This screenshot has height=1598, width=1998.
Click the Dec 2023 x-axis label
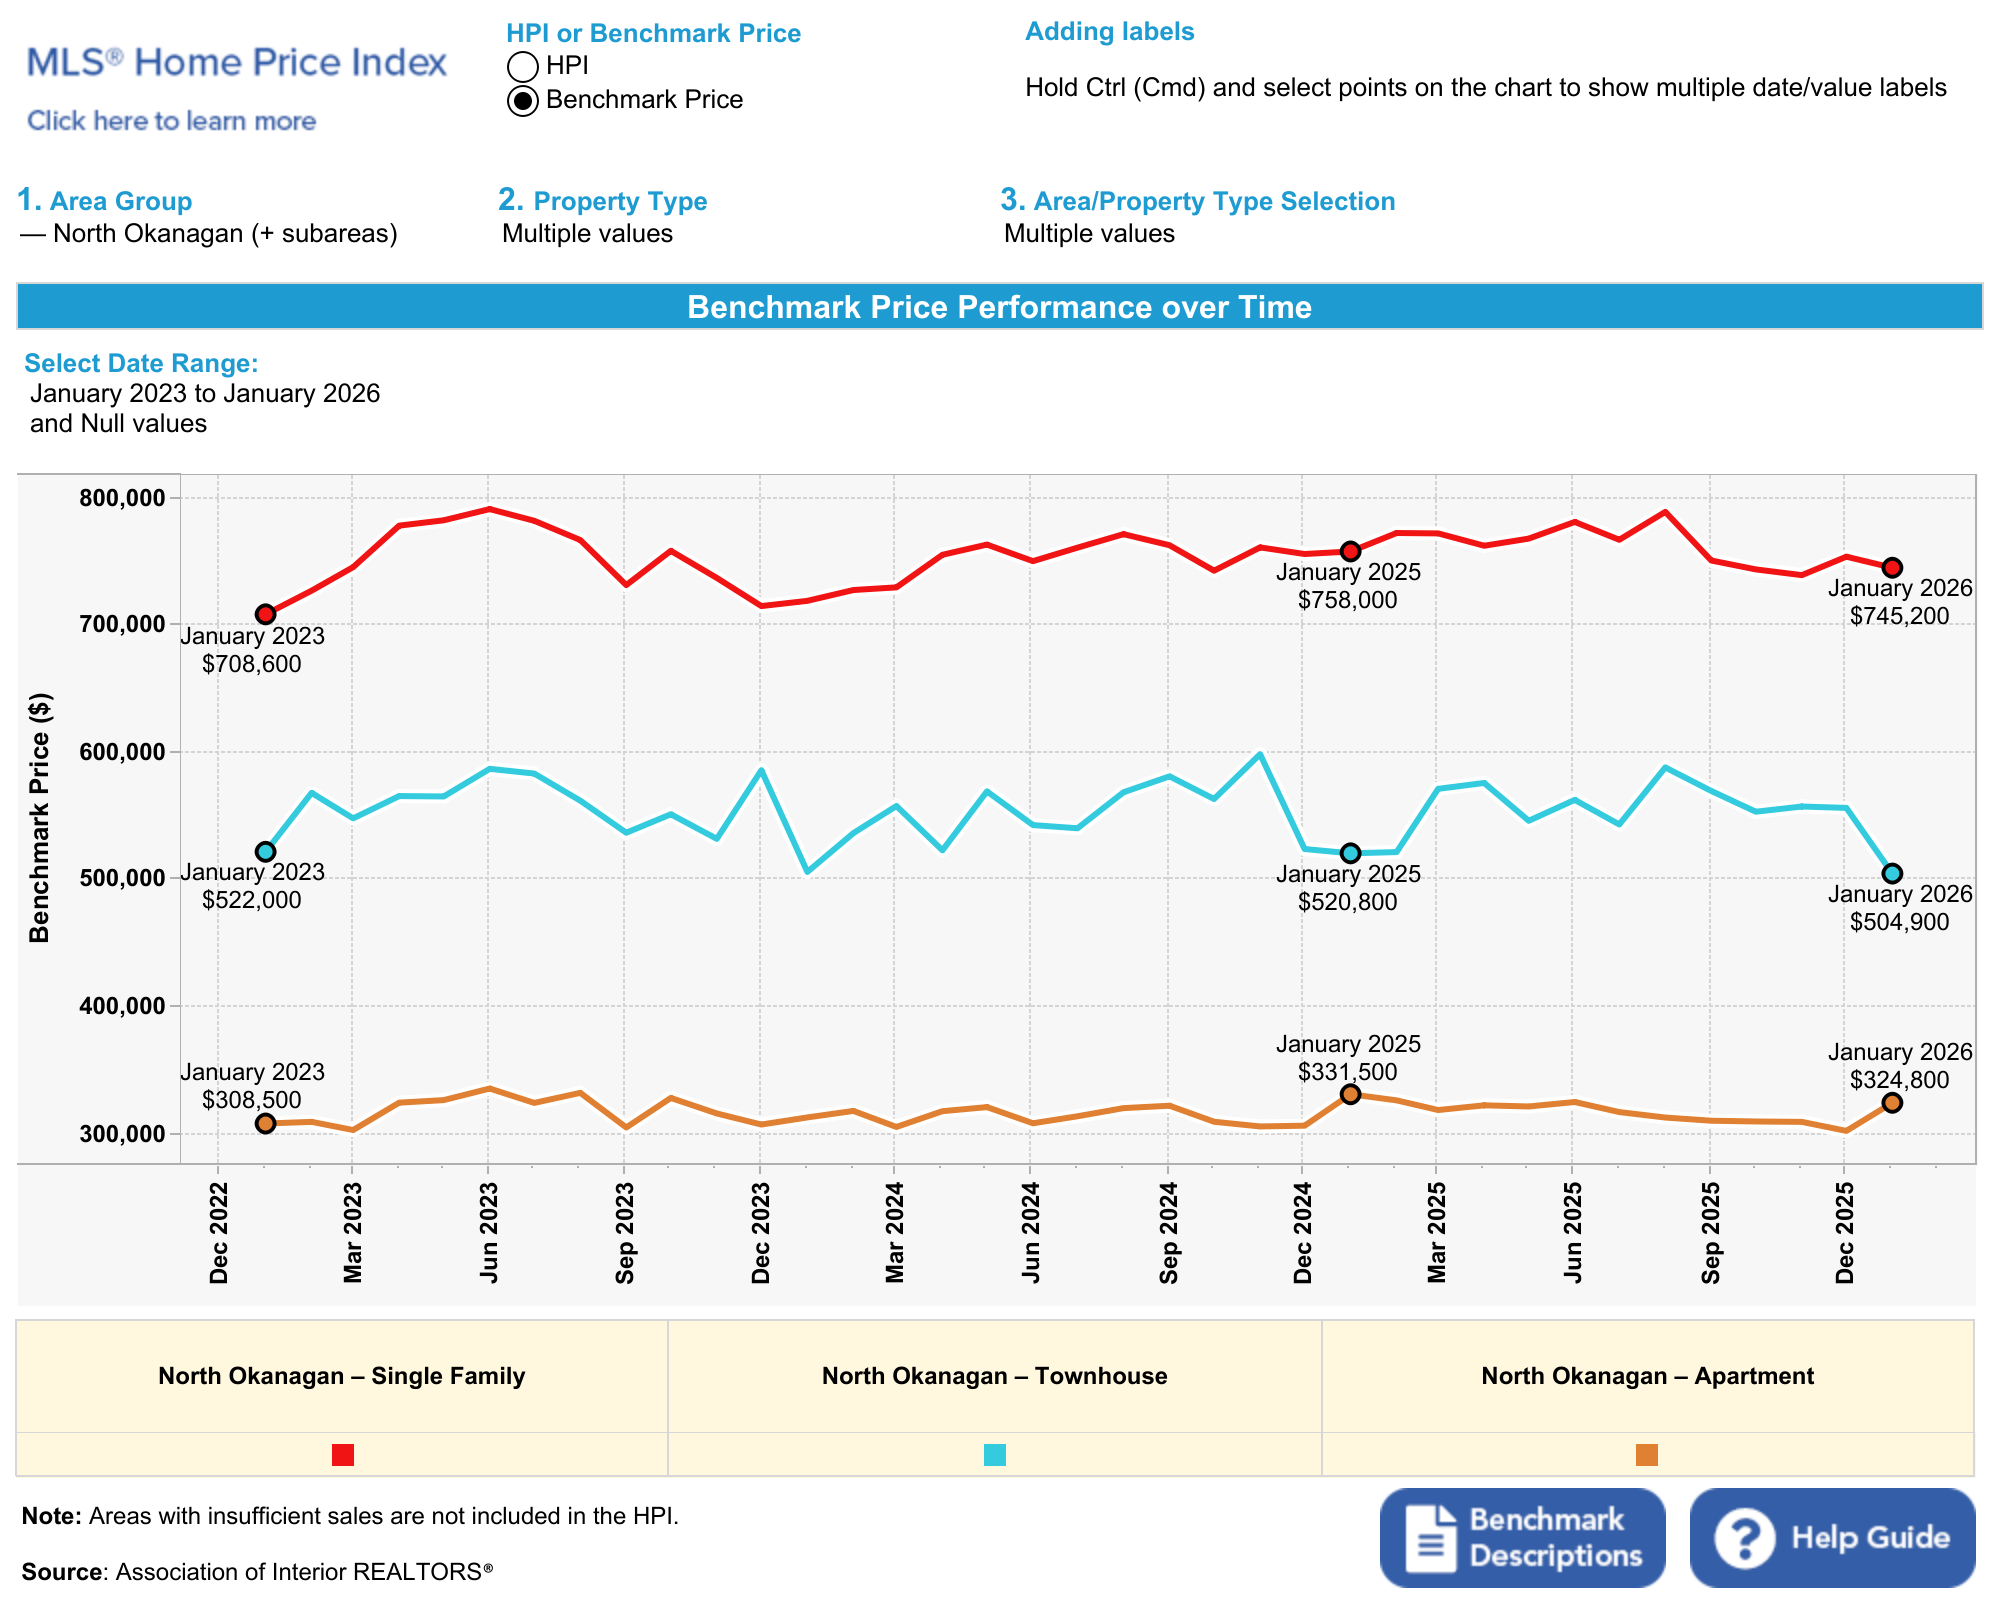(x=761, y=1233)
